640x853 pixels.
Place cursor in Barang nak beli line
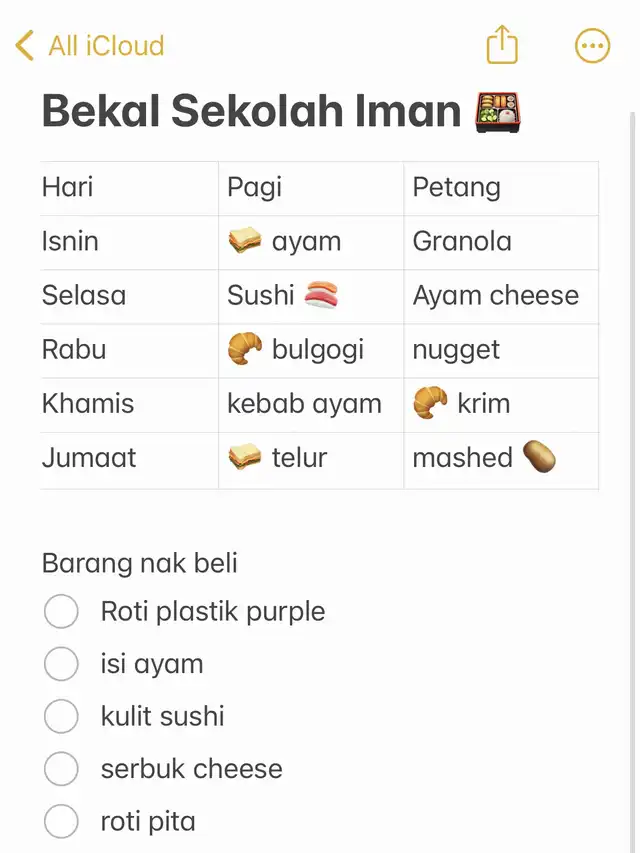140,563
